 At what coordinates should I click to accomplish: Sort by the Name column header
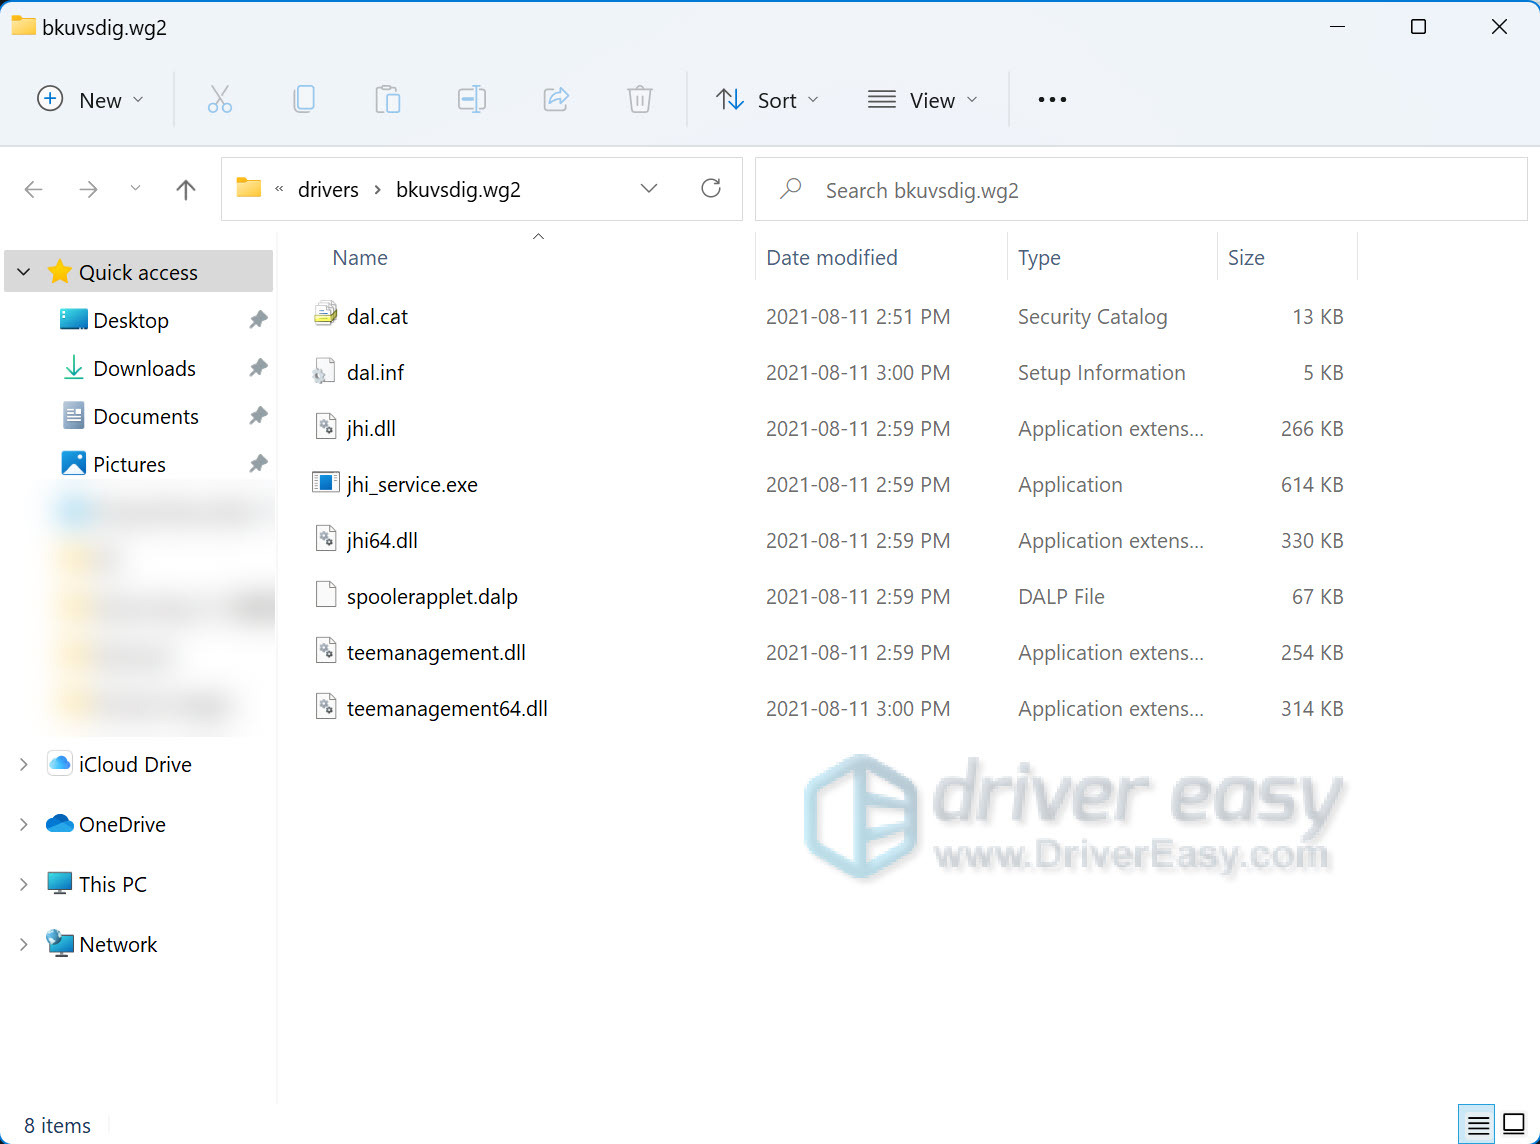pyautogui.click(x=360, y=257)
